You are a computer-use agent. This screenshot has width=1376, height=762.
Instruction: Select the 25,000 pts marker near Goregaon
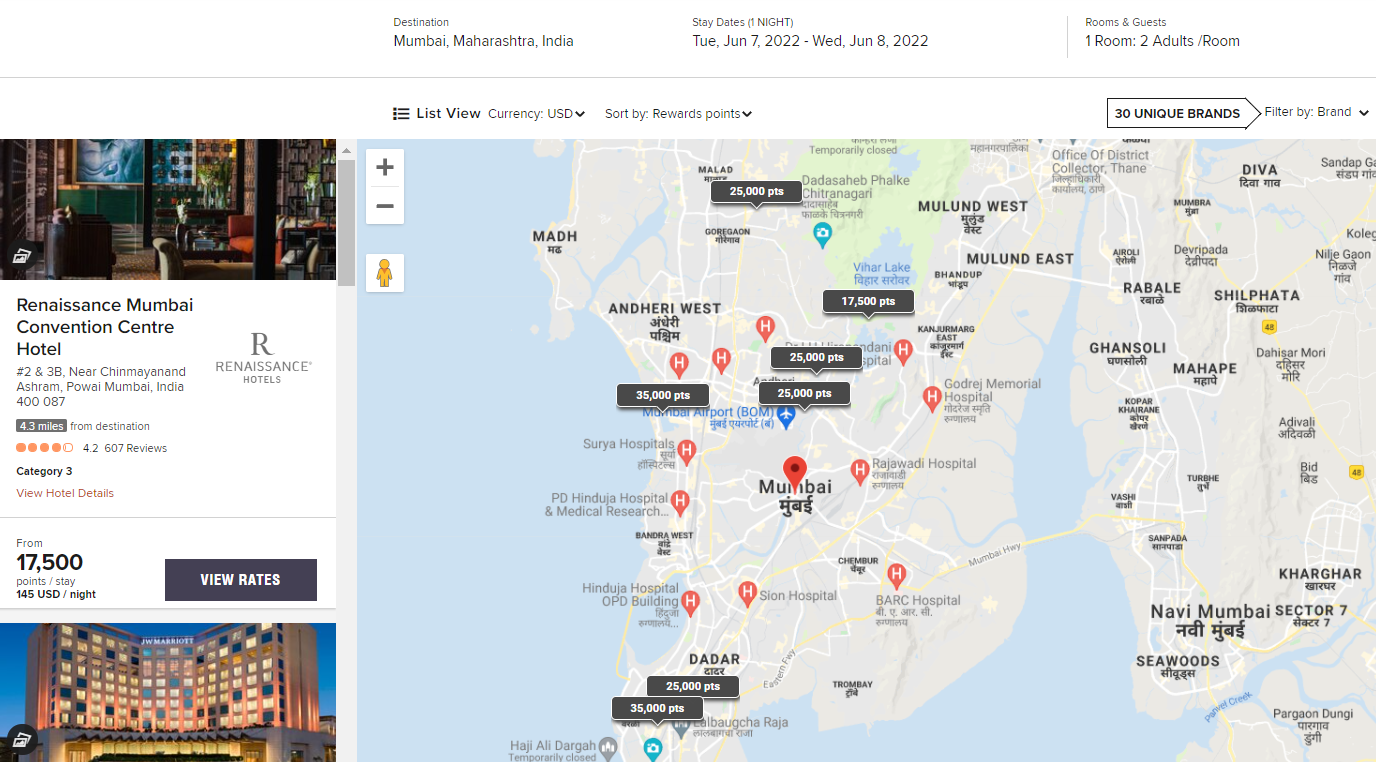tap(756, 192)
